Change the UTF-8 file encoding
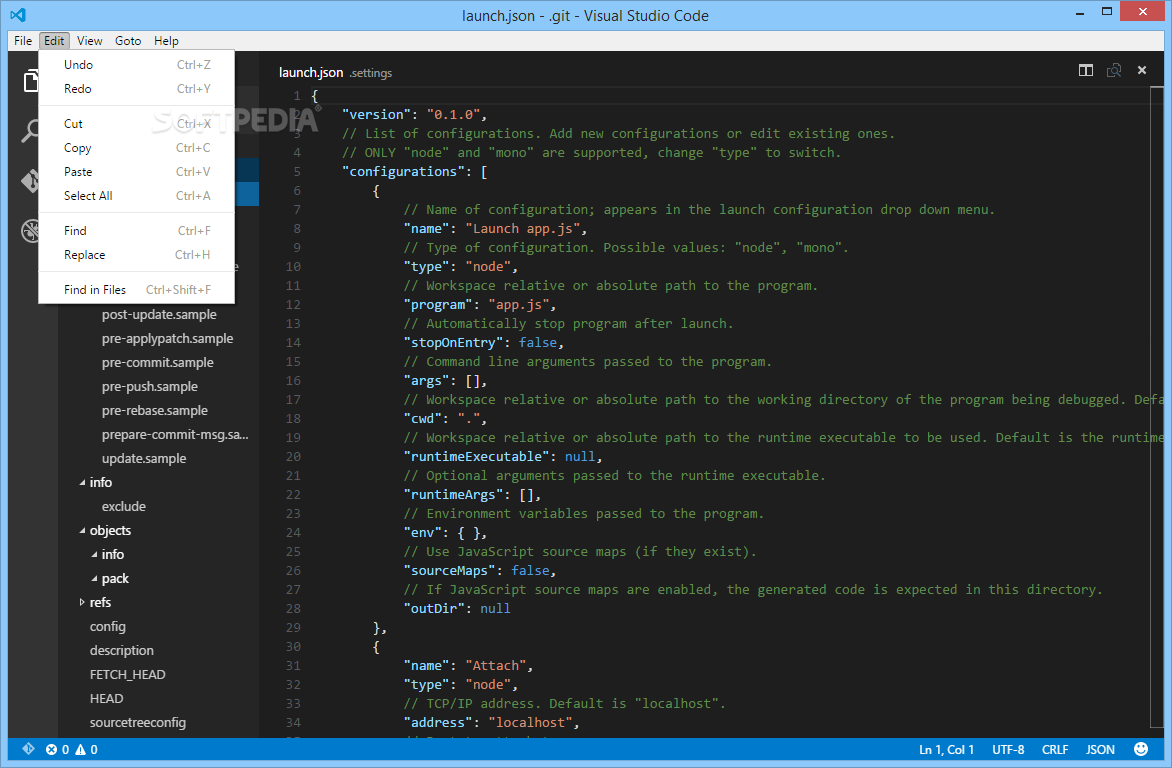Image resolution: width=1172 pixels, height=768 pixels. tap(1008, 749)
